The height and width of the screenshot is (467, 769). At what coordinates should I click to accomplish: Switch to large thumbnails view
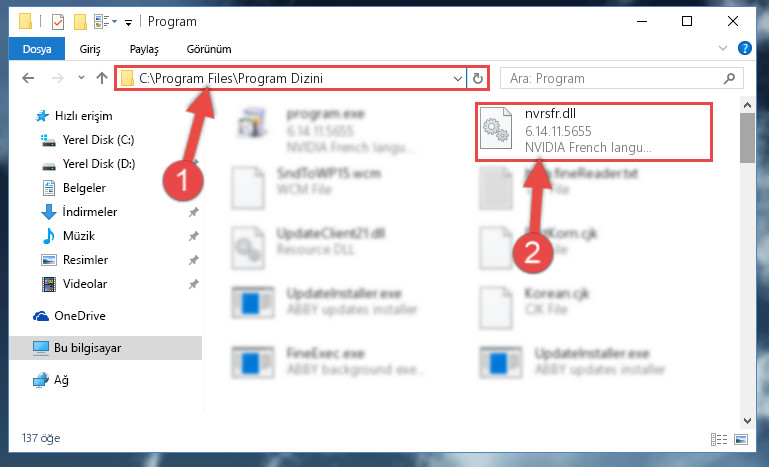click(741, 439)
